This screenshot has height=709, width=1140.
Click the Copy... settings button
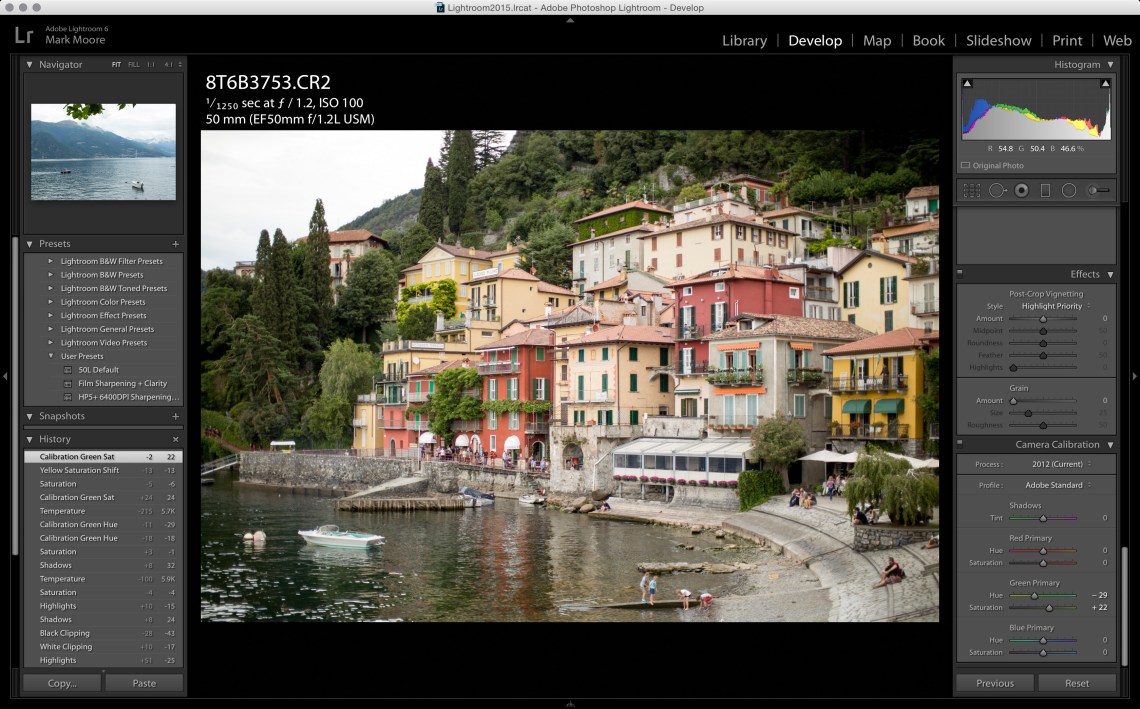pyautogui.click(x=62, y=683)
